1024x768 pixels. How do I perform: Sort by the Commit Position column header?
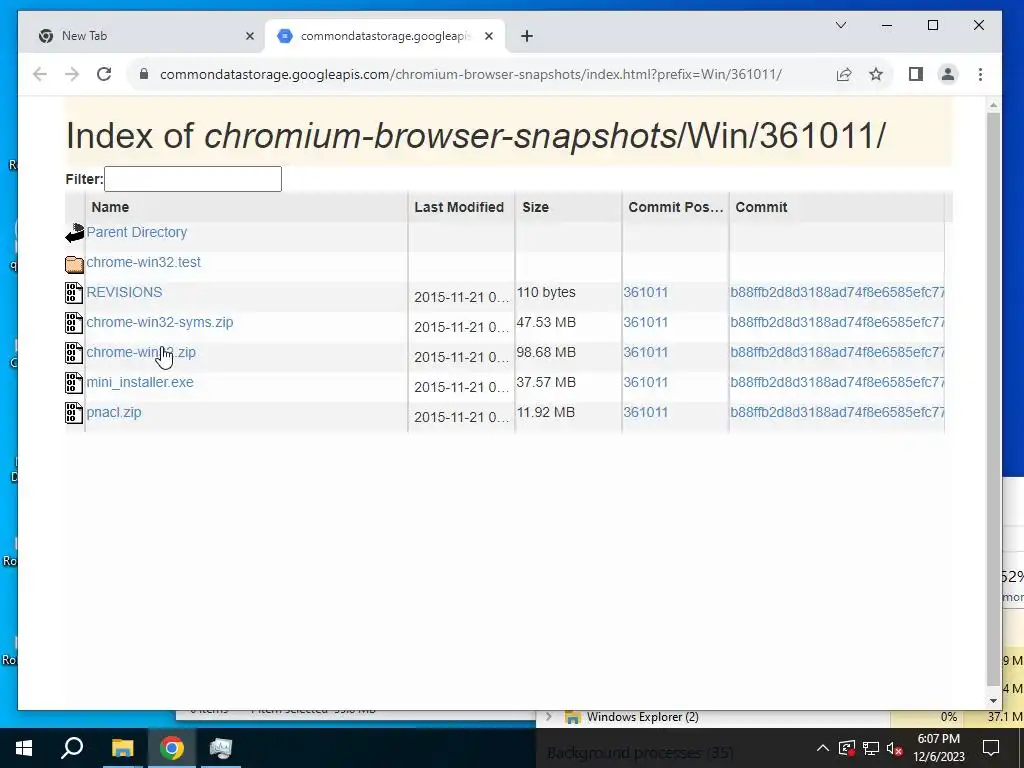click(x=676, y=207)
